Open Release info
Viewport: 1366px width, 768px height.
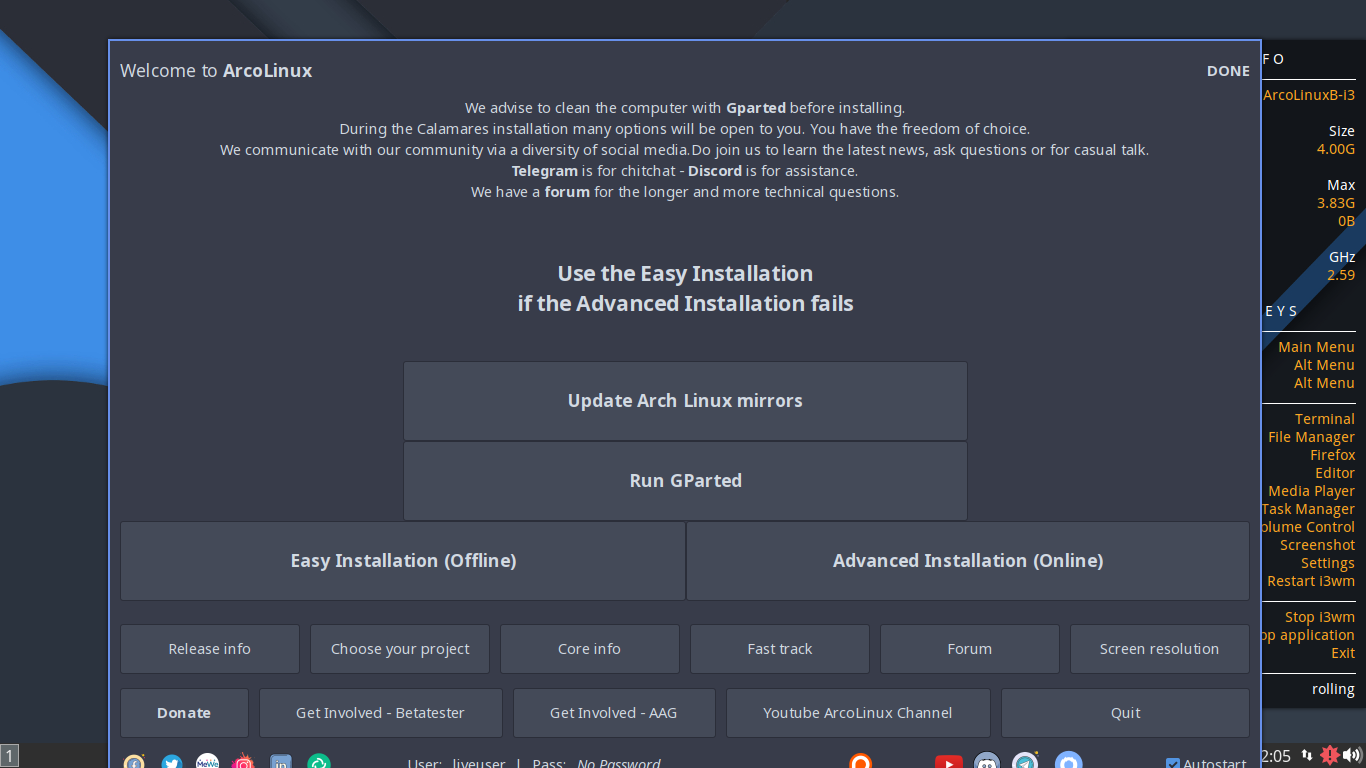pos(210,649)
